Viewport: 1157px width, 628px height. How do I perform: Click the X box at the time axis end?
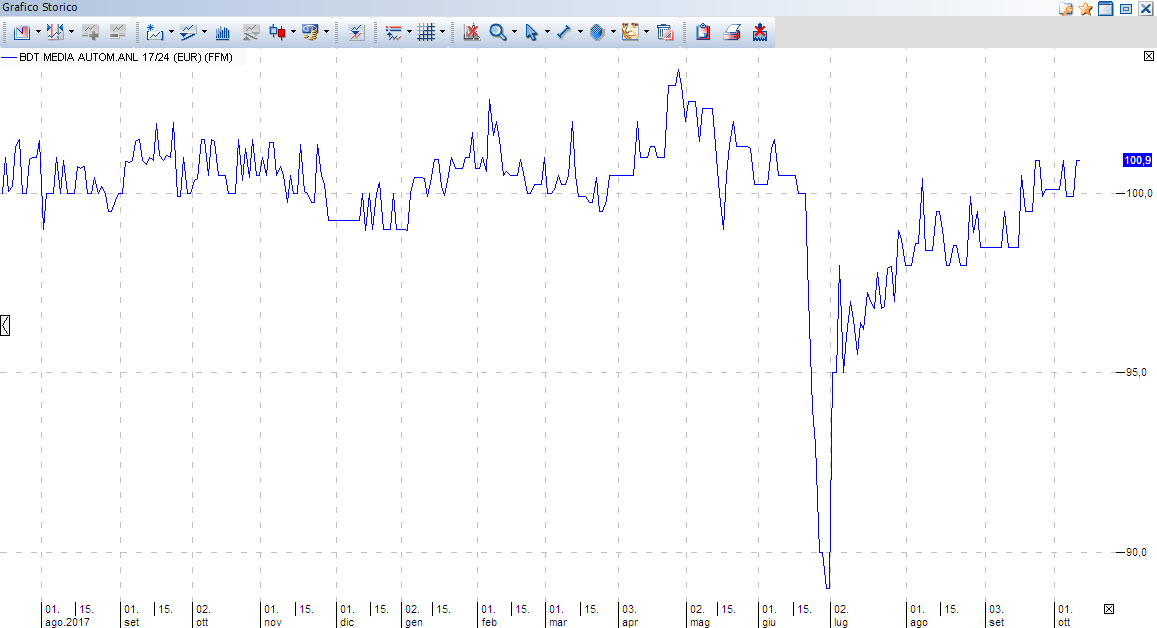click(1108, 609)
